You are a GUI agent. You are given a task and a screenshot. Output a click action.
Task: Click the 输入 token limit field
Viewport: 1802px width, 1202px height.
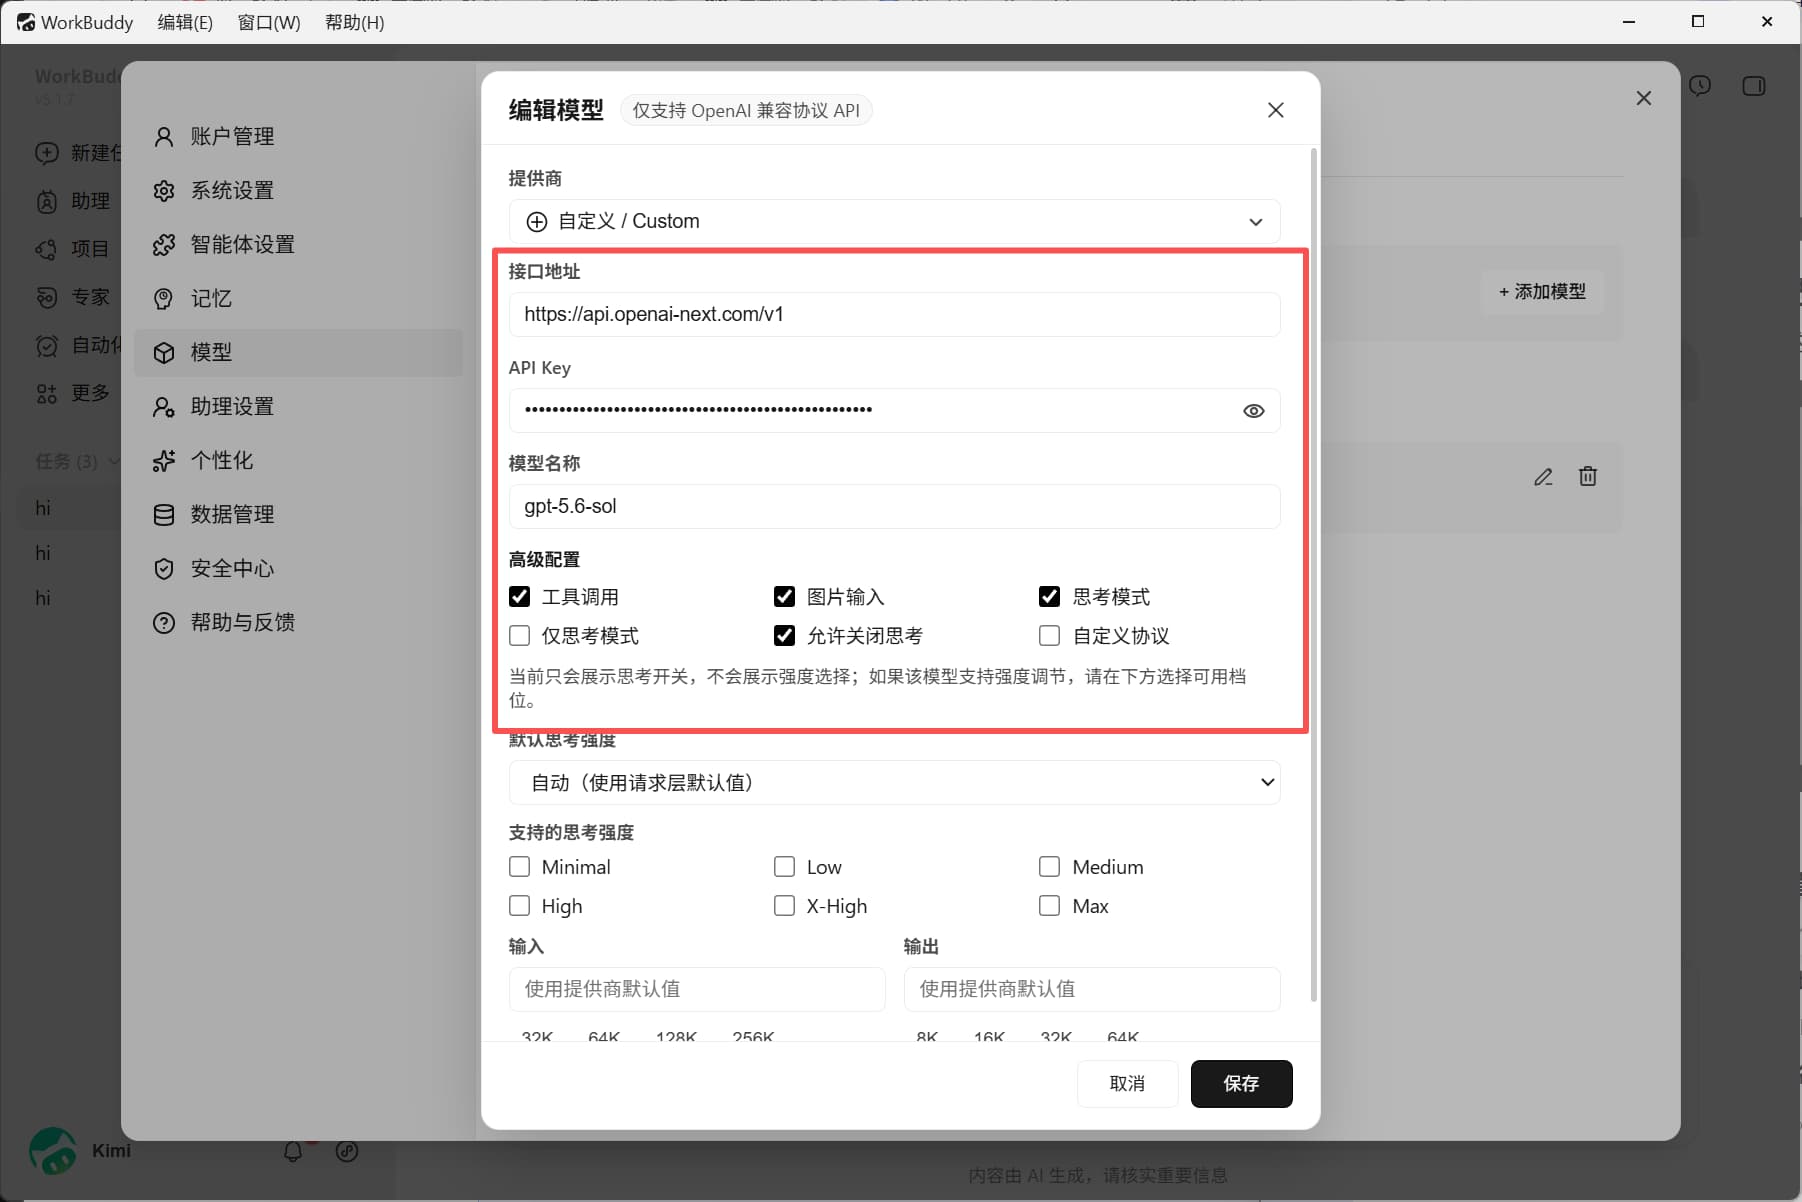697,989
